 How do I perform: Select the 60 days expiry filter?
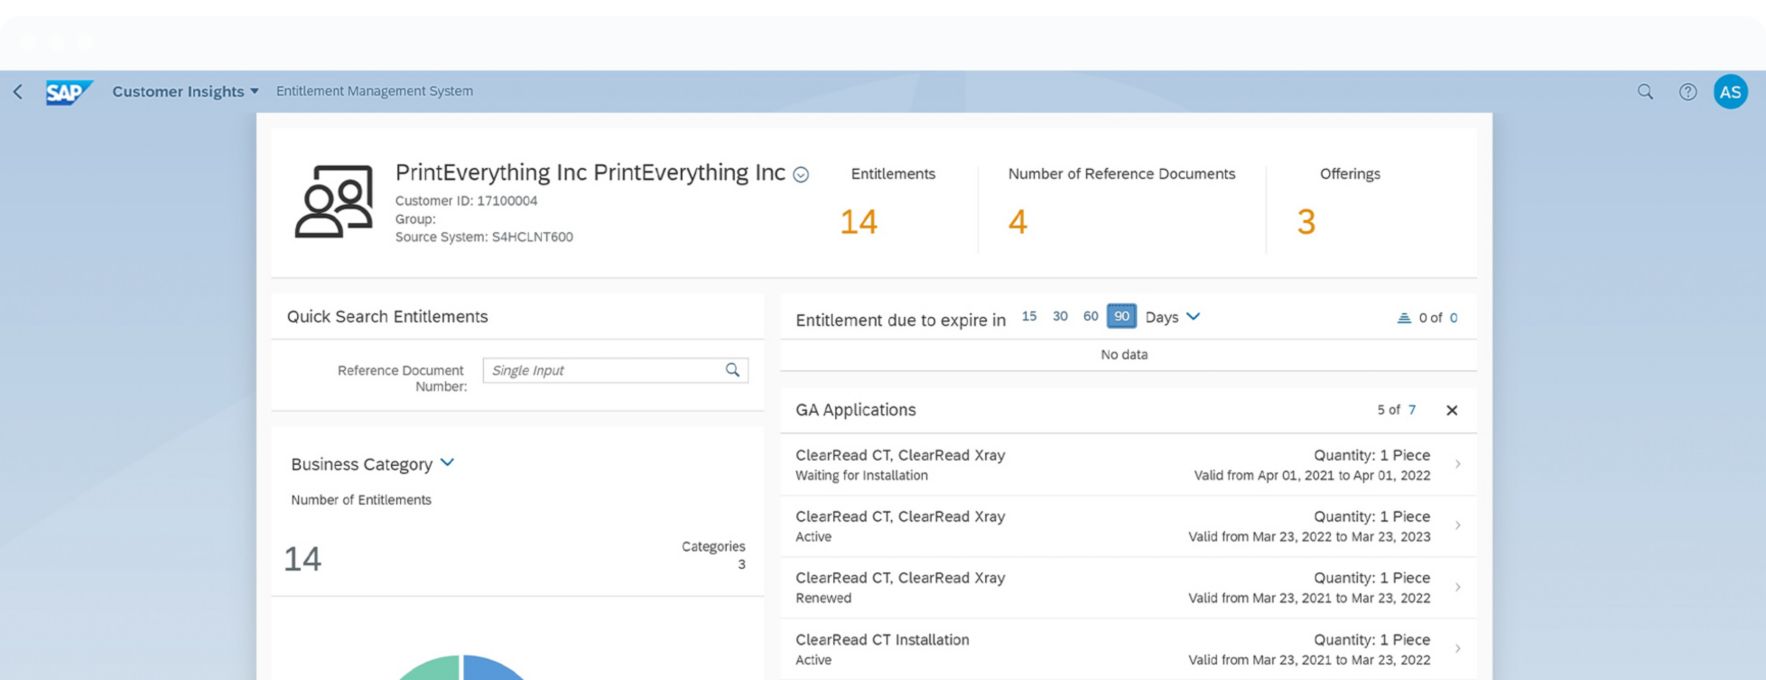coord(1090,316)
